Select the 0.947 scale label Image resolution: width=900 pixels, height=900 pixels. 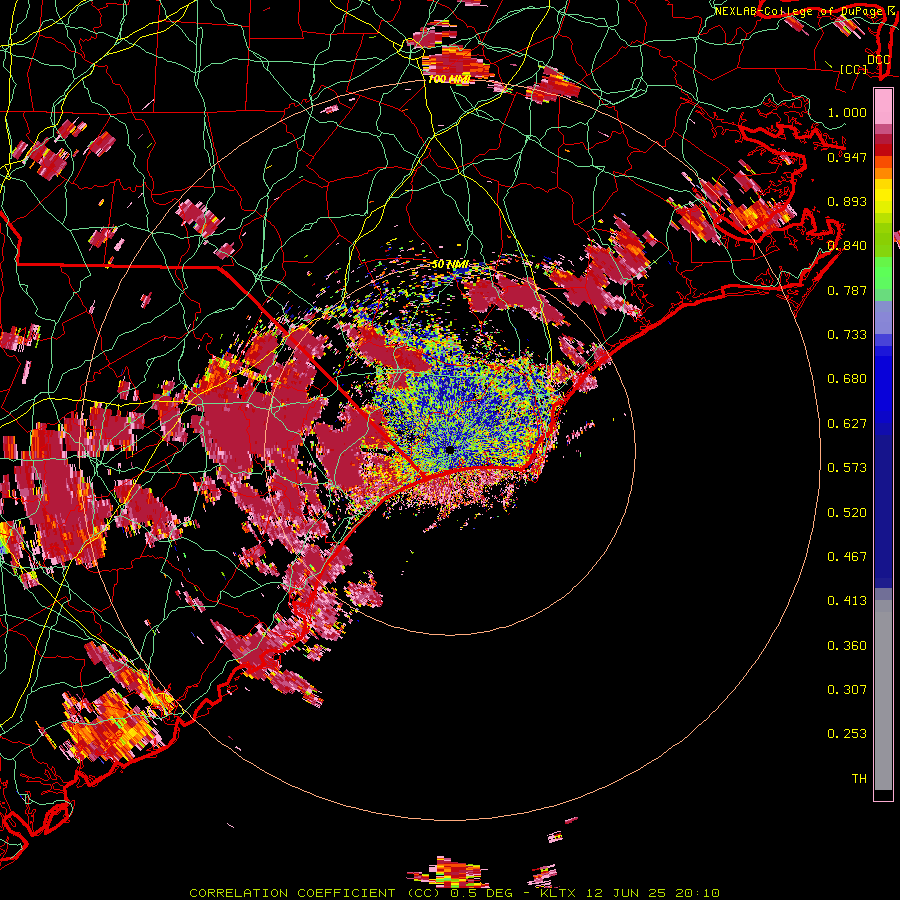[x=847, y=157]
